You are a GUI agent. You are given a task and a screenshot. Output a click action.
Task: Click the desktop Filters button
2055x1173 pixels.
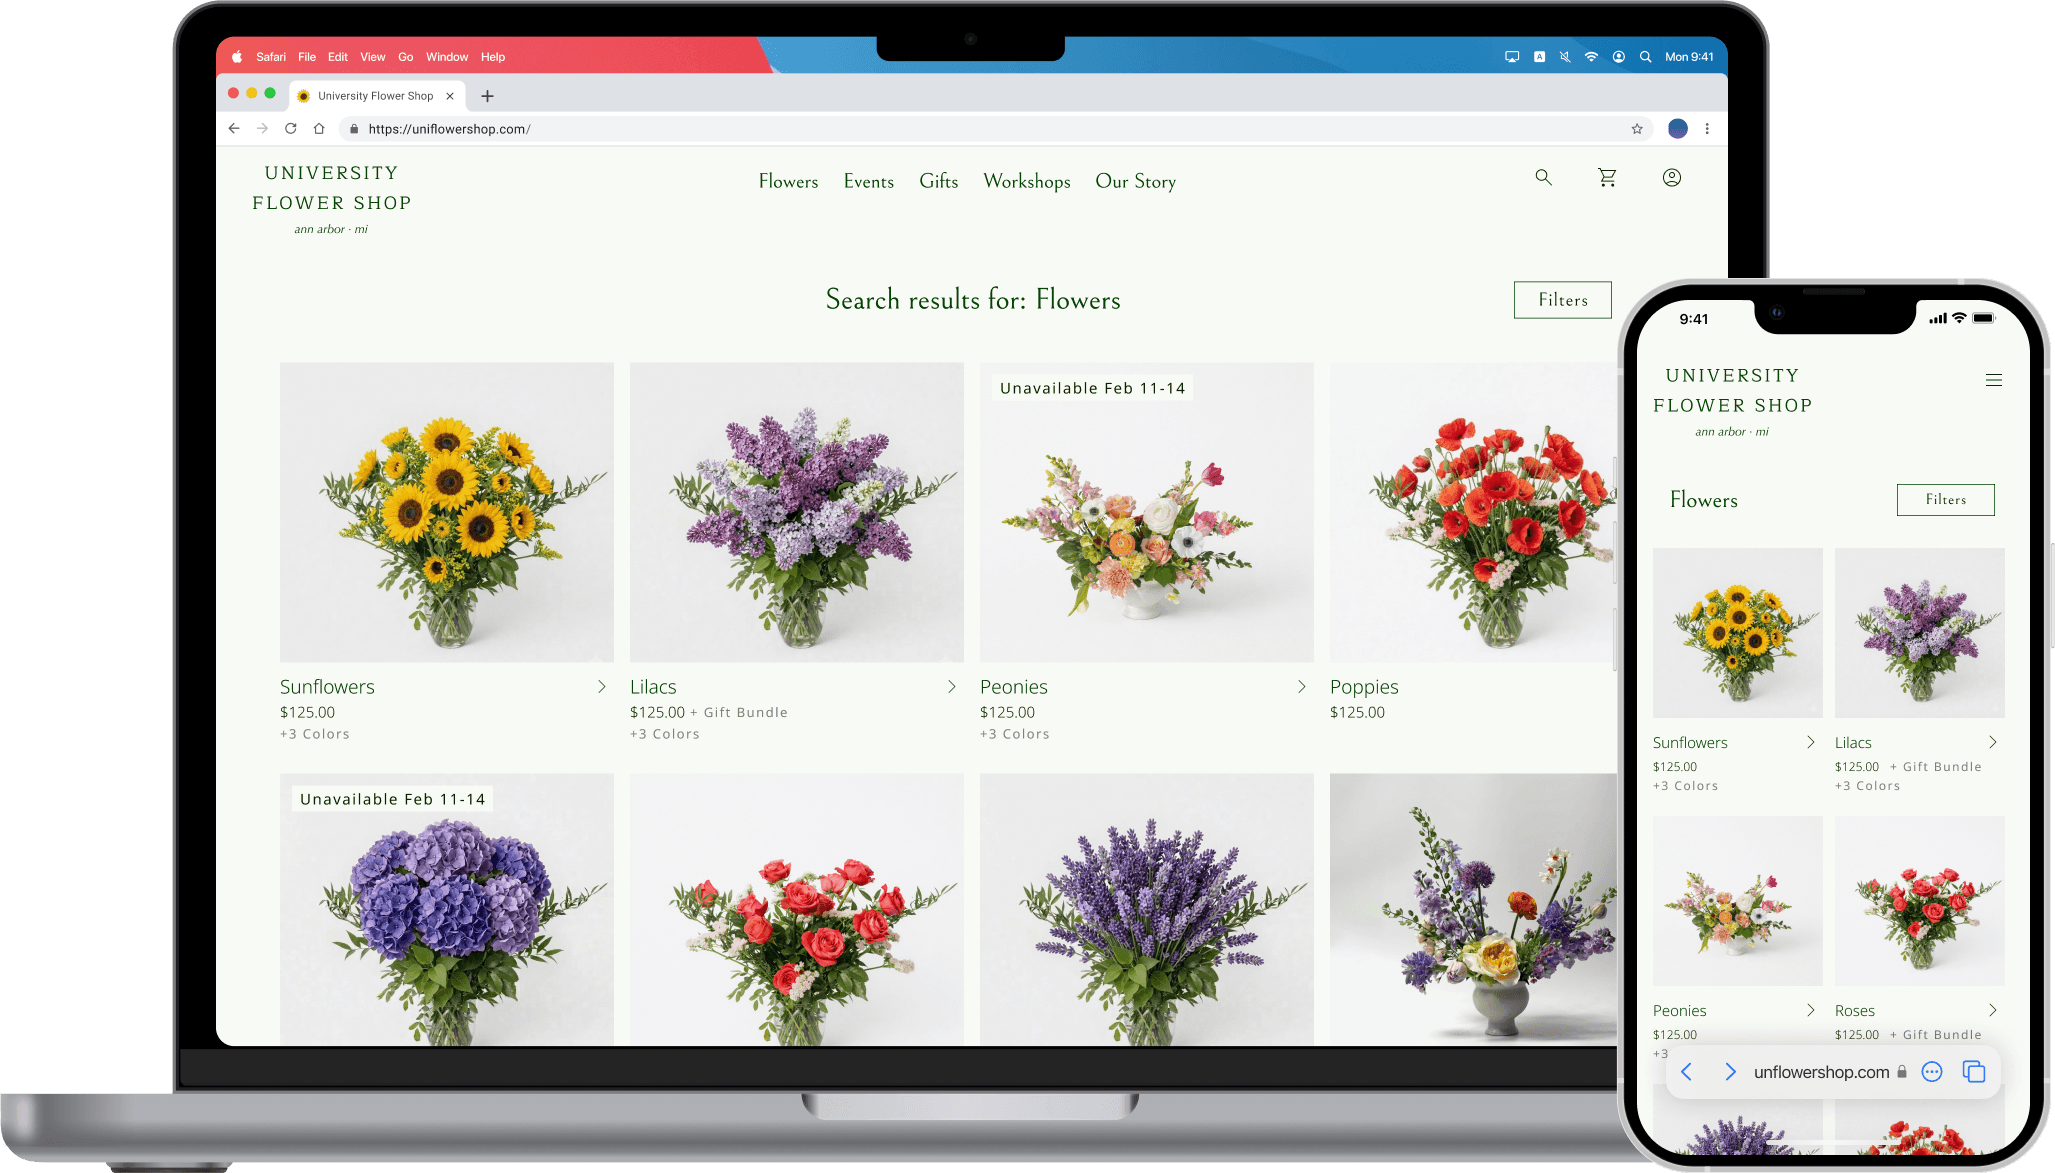point(1562,300)
